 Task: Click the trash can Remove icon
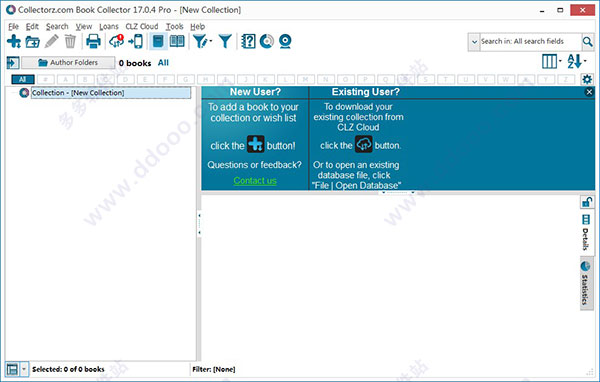tap(70, 41)
